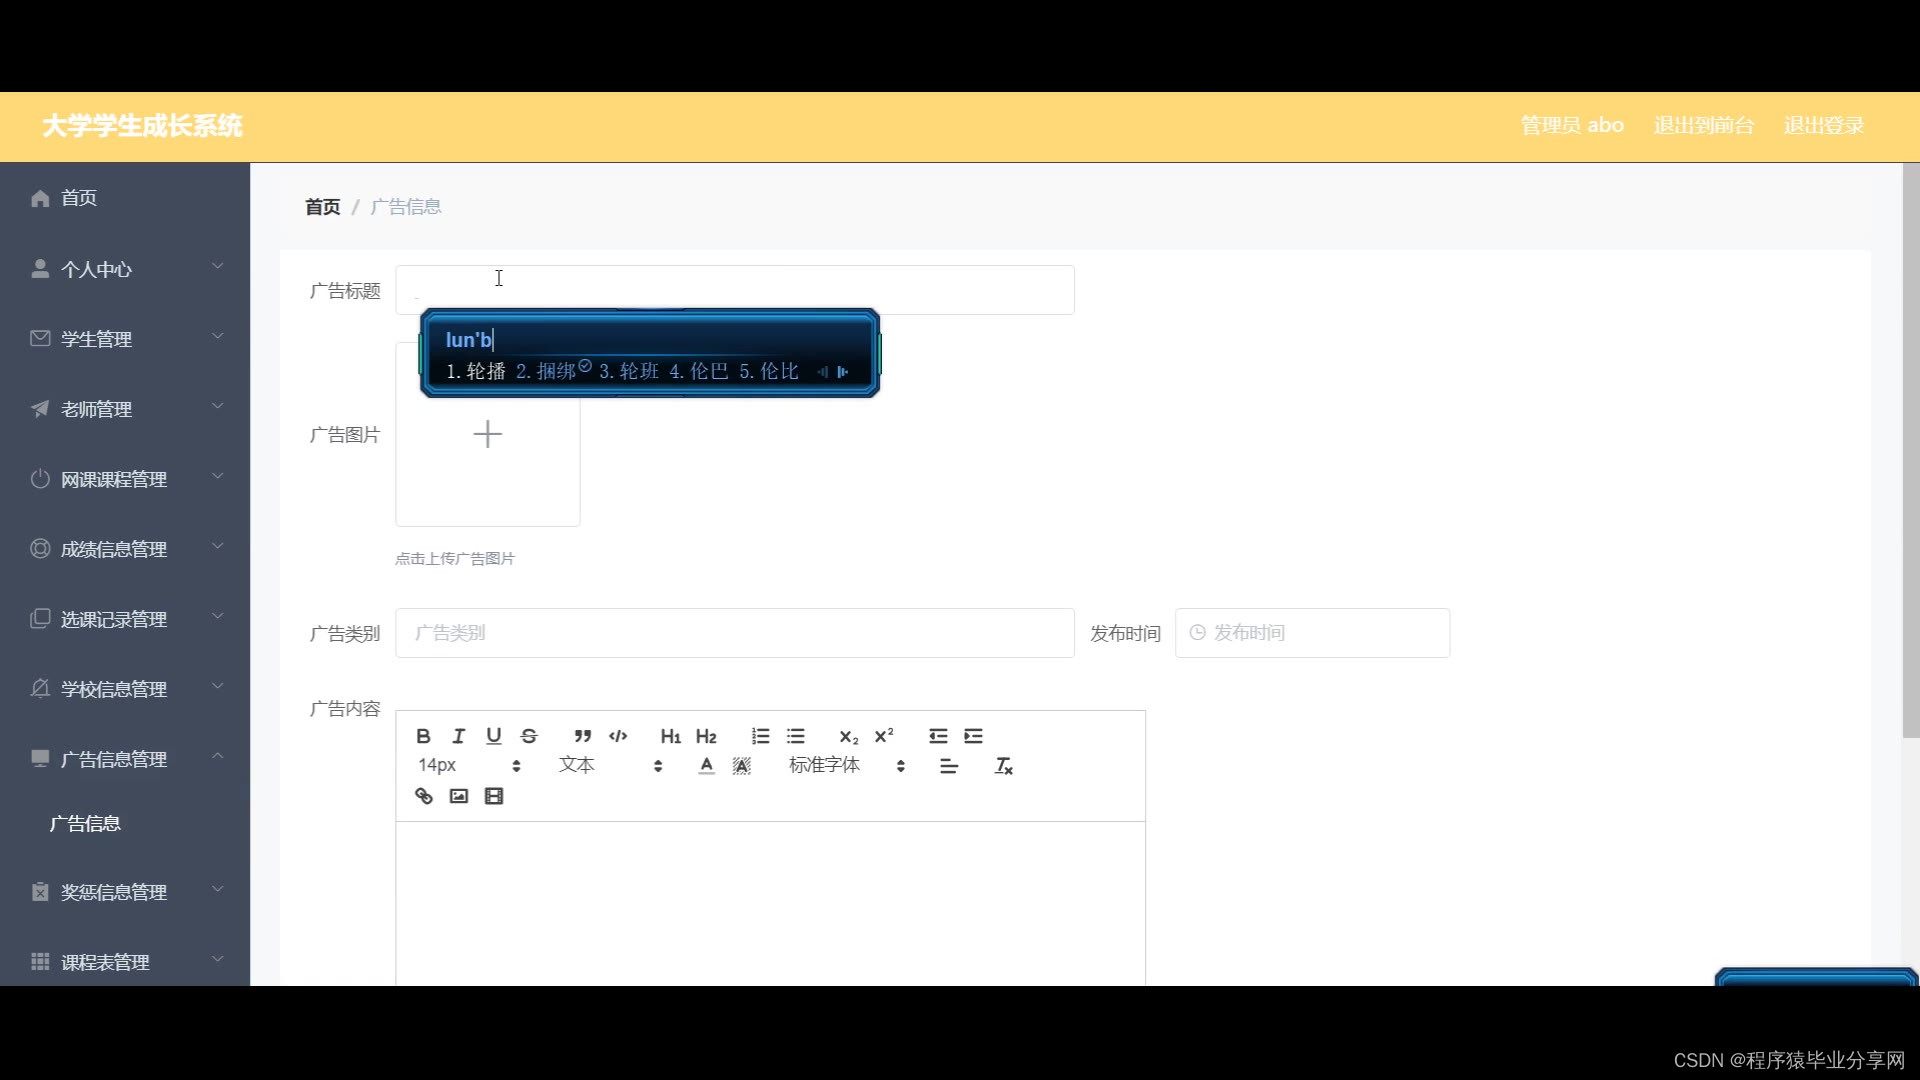Click 退出到前台 in the header
The width and height of the screenshot is (1920, 1080).
pyautogui.click(x=1703, y=126)
